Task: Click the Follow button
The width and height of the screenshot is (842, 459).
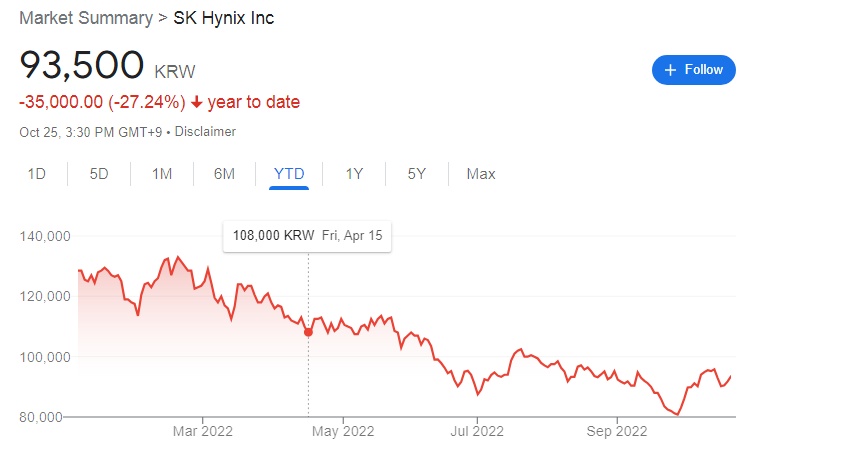Action: tap(693, 70)
